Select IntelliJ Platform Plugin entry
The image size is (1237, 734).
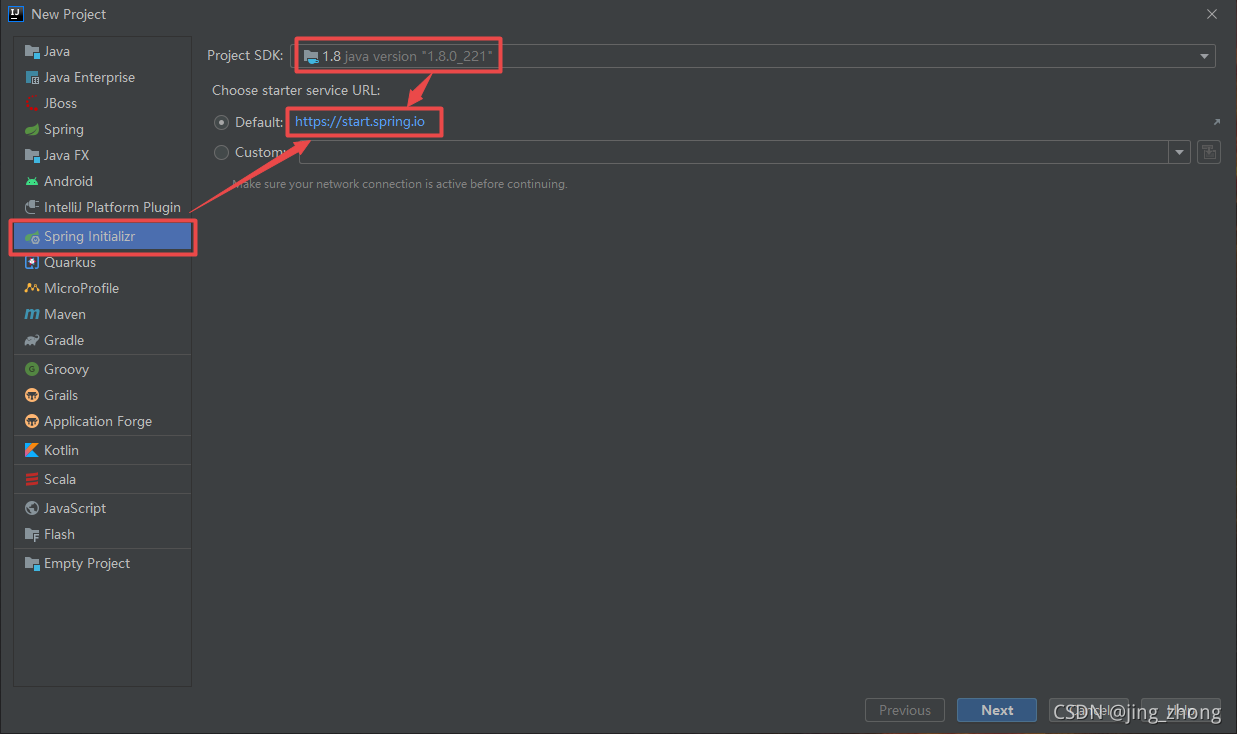tap(102, 207)
